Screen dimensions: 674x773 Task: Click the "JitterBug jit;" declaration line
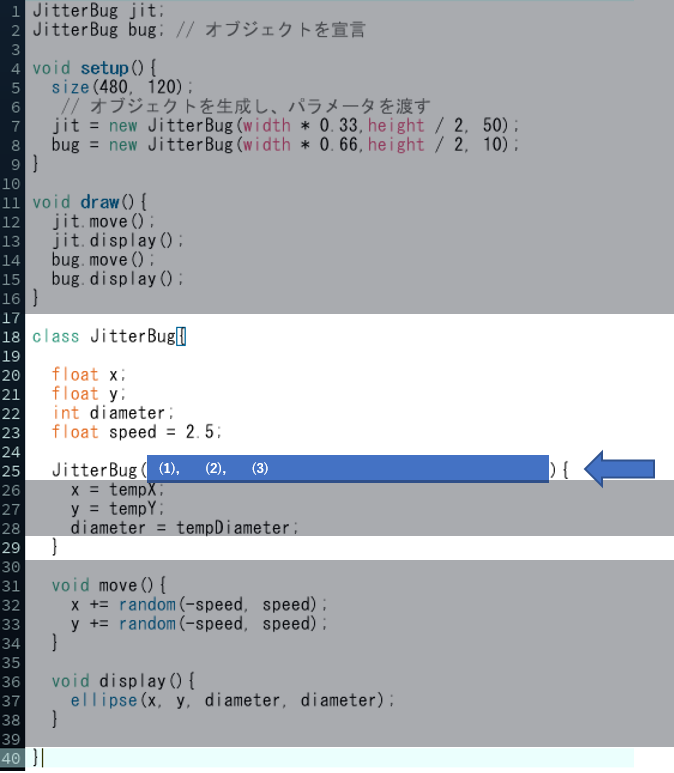(99, 11)
